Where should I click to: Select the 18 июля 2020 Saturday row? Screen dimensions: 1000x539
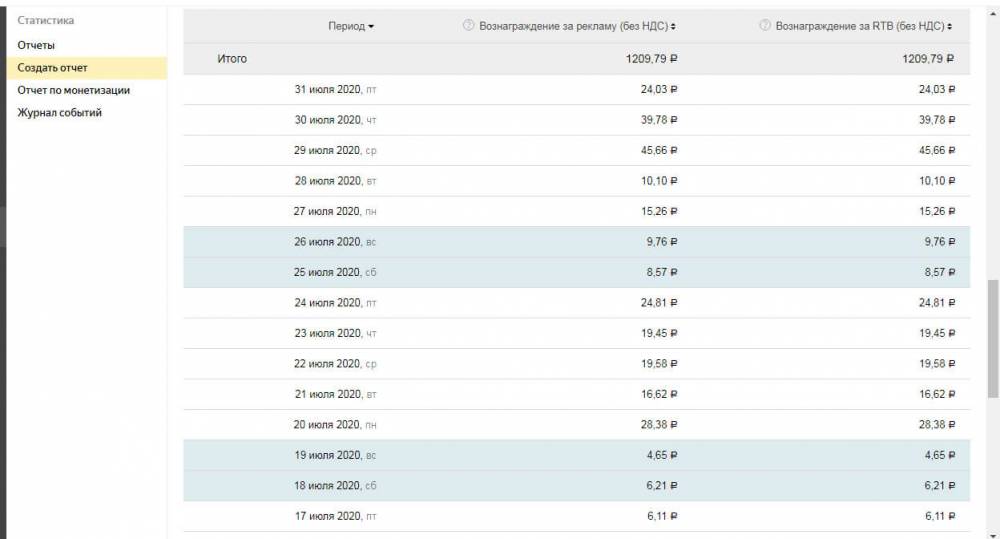point(334,486)
